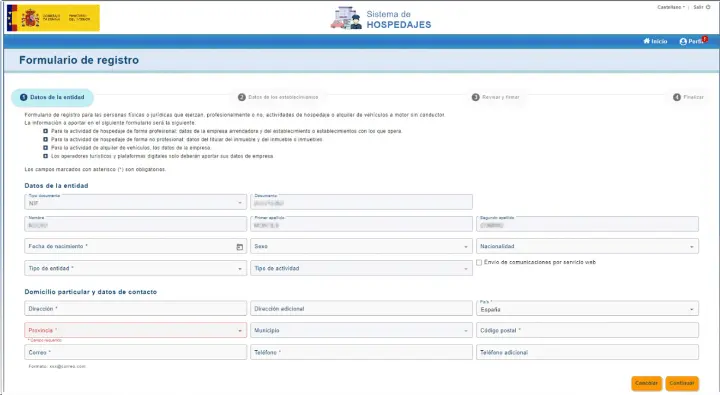Click the red notification badge on Perfil
The height and width of the screenshot is (395, 720).
pyautogui.click(x=705, y=39)
